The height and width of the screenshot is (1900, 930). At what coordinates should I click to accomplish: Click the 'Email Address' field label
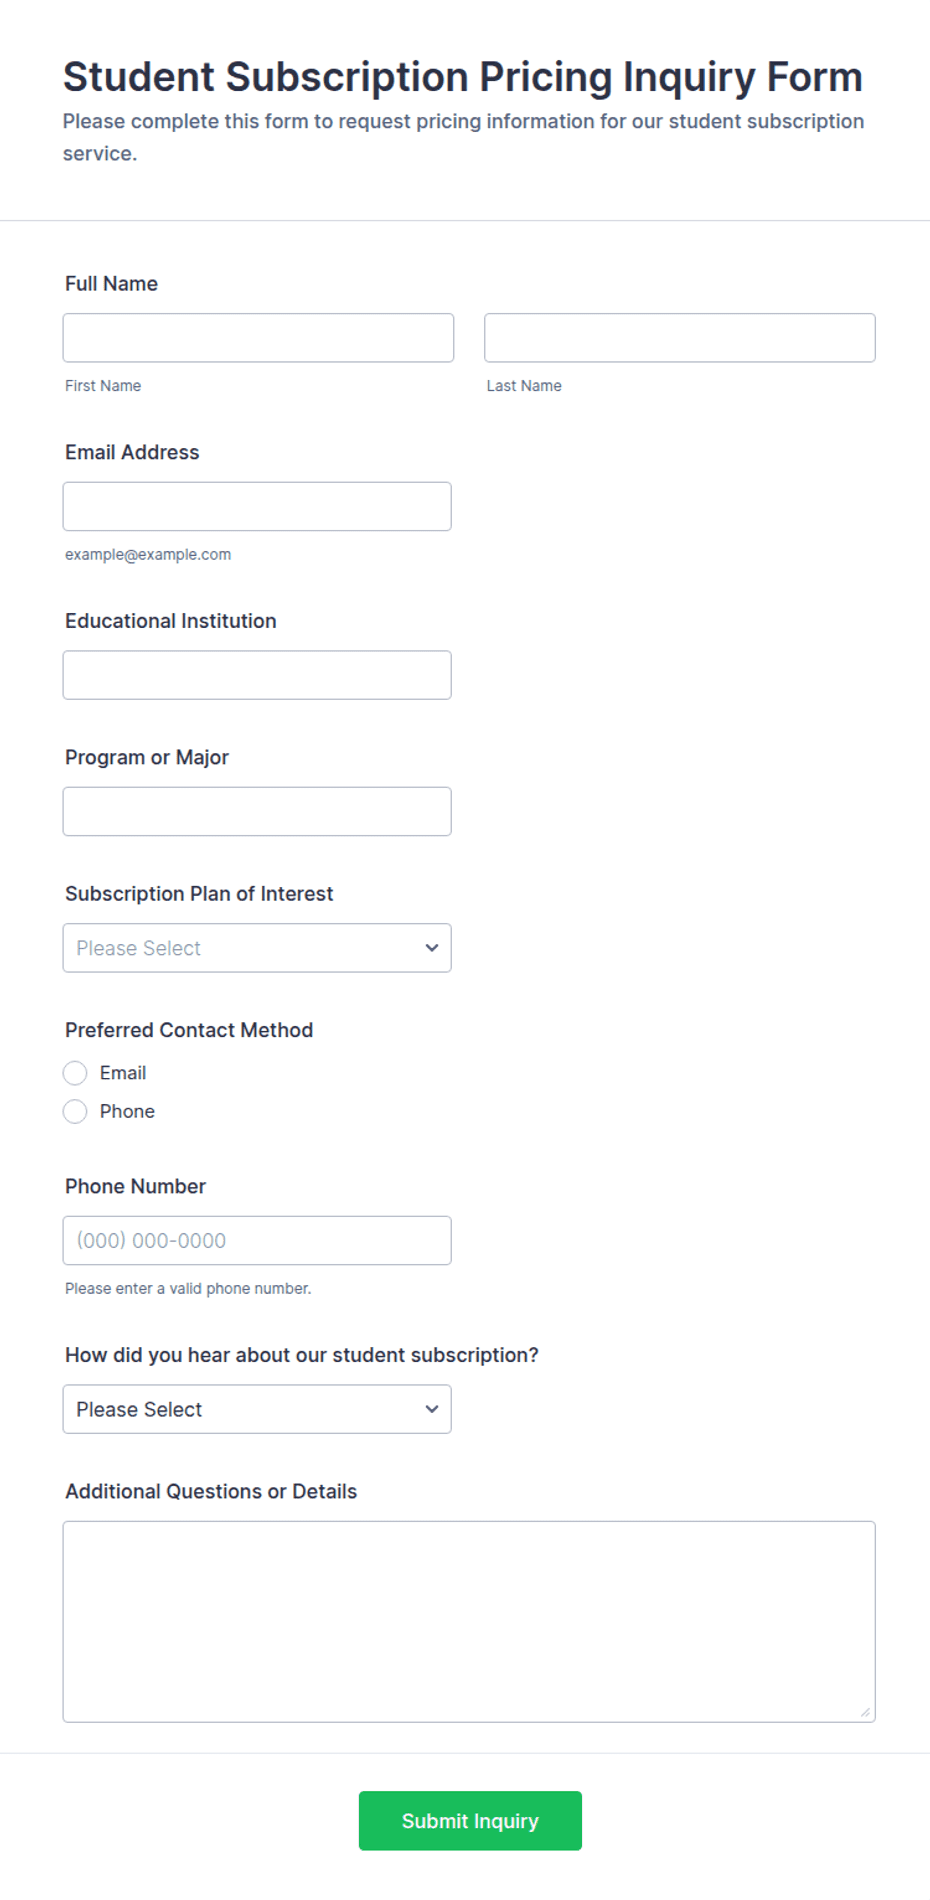click(132, 453)
